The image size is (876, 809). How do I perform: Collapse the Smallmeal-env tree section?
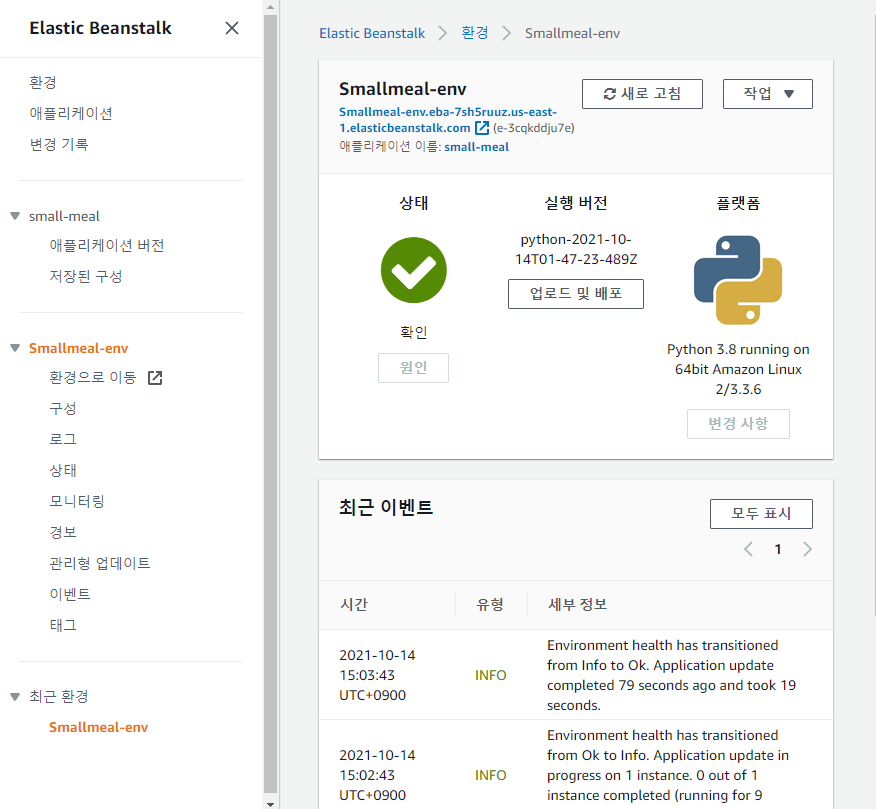pyautogui.click(x=15, y=348)
